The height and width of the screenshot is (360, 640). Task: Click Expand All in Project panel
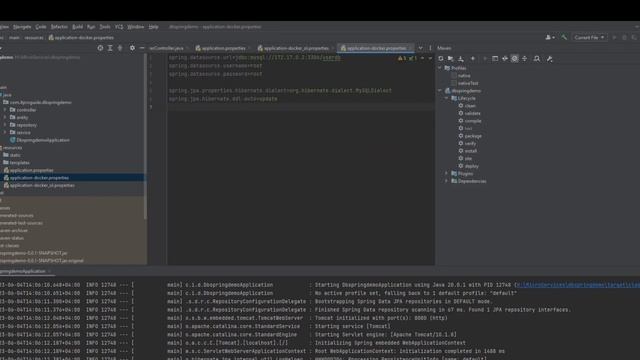click(x=110, y=48)
